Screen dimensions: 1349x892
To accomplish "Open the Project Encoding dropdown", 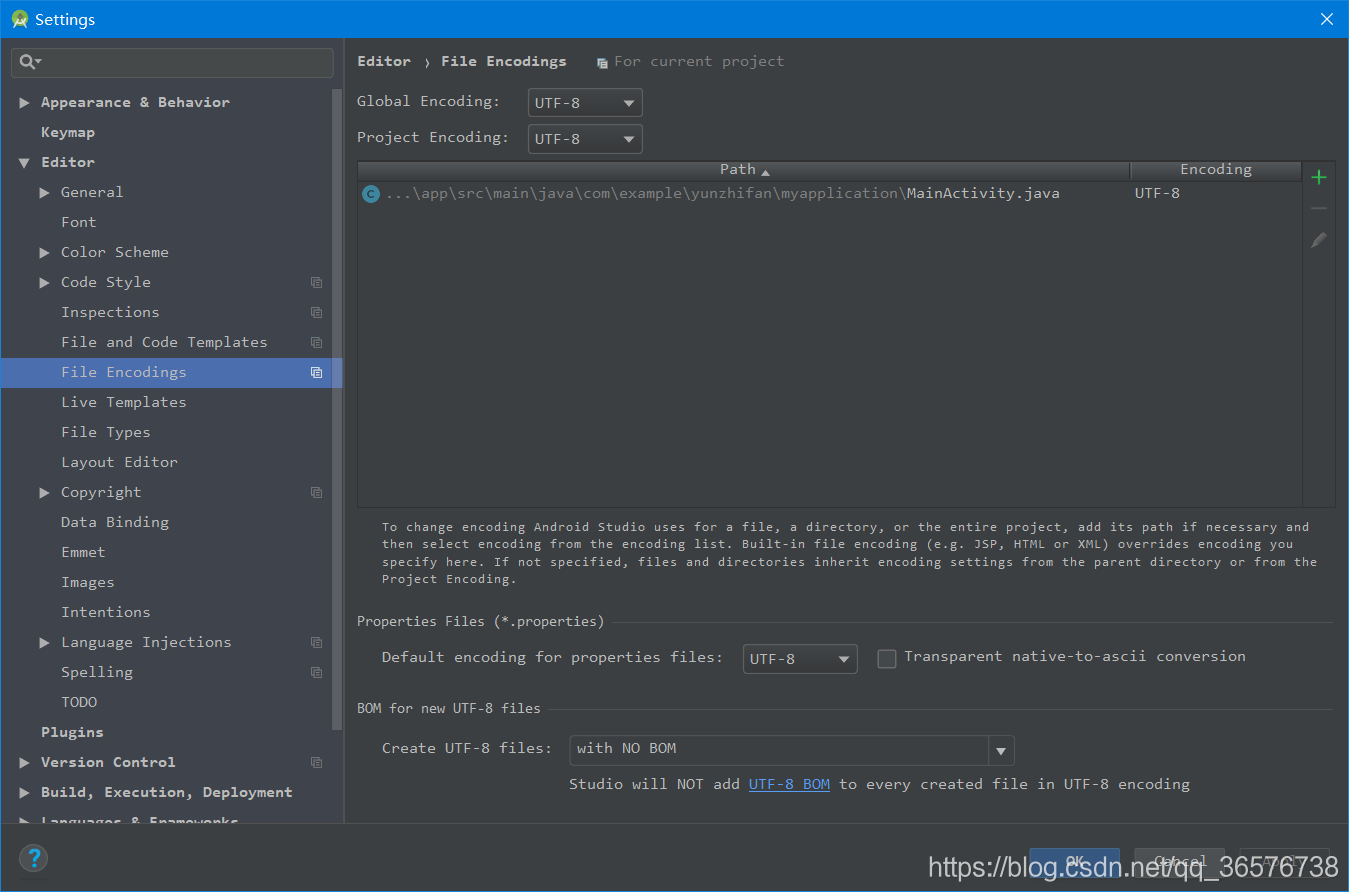I will 585,139.
